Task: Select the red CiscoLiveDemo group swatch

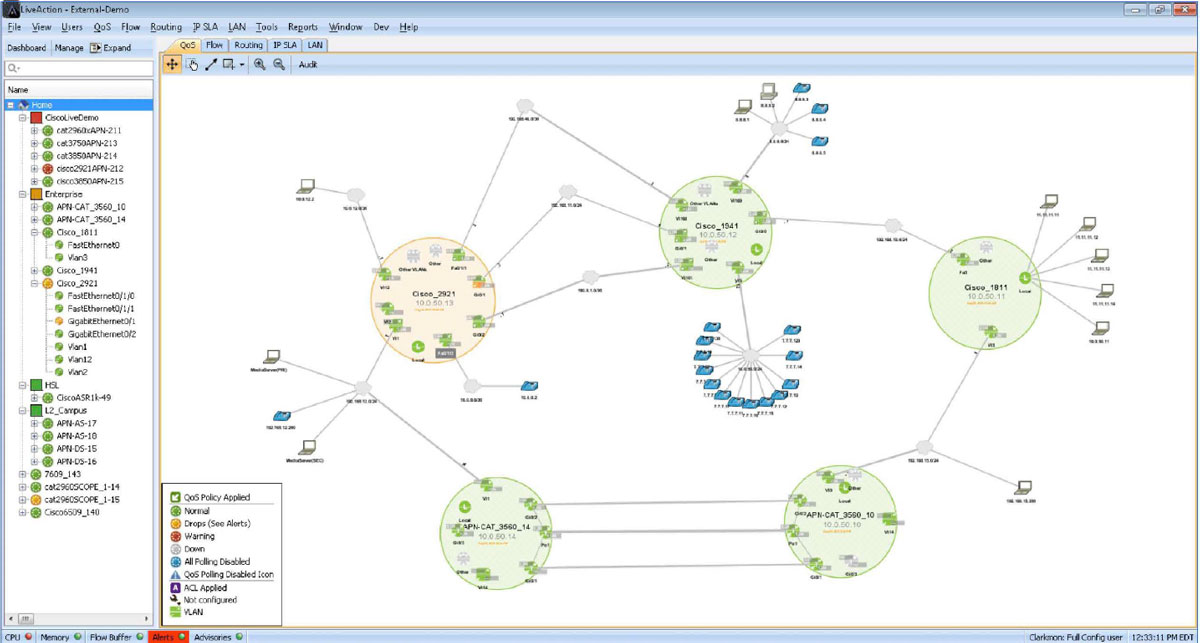Action: coord(37,117)
